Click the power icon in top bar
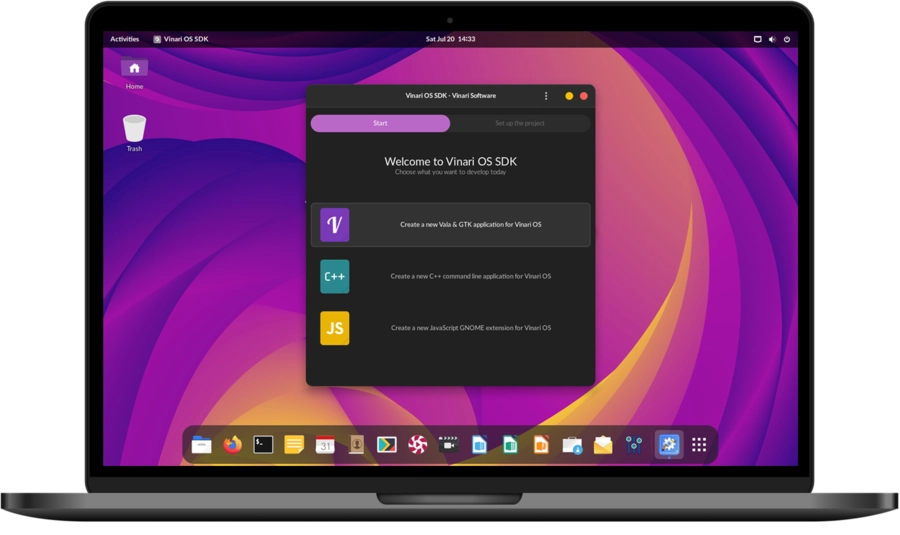The height and width of the screenshot is (535, 900). point(787,39)
